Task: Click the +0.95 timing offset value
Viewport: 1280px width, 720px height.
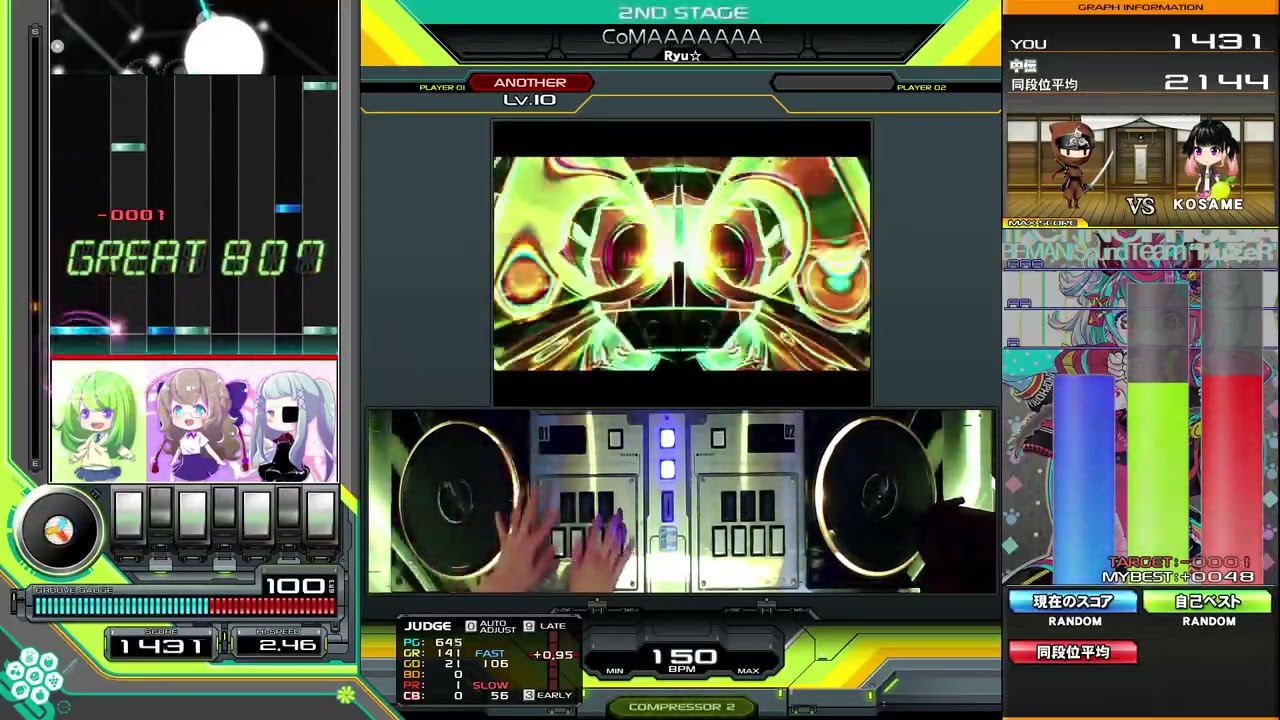Action: point(555,655)
